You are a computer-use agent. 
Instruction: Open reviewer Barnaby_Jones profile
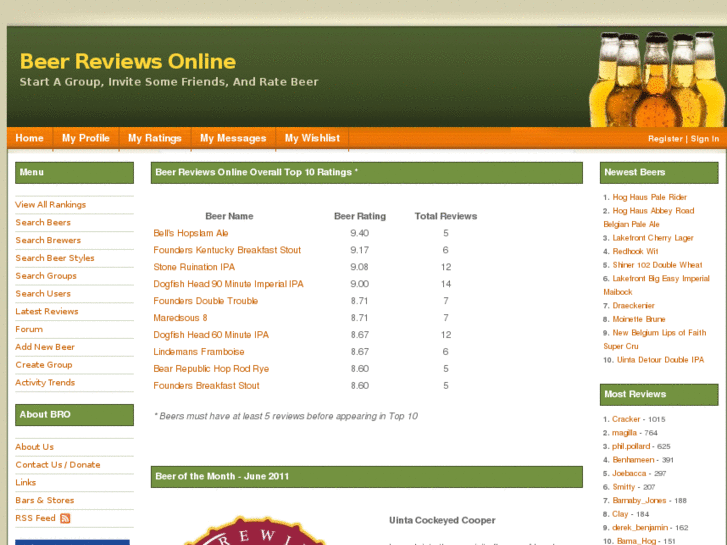(x=639, y=500)
